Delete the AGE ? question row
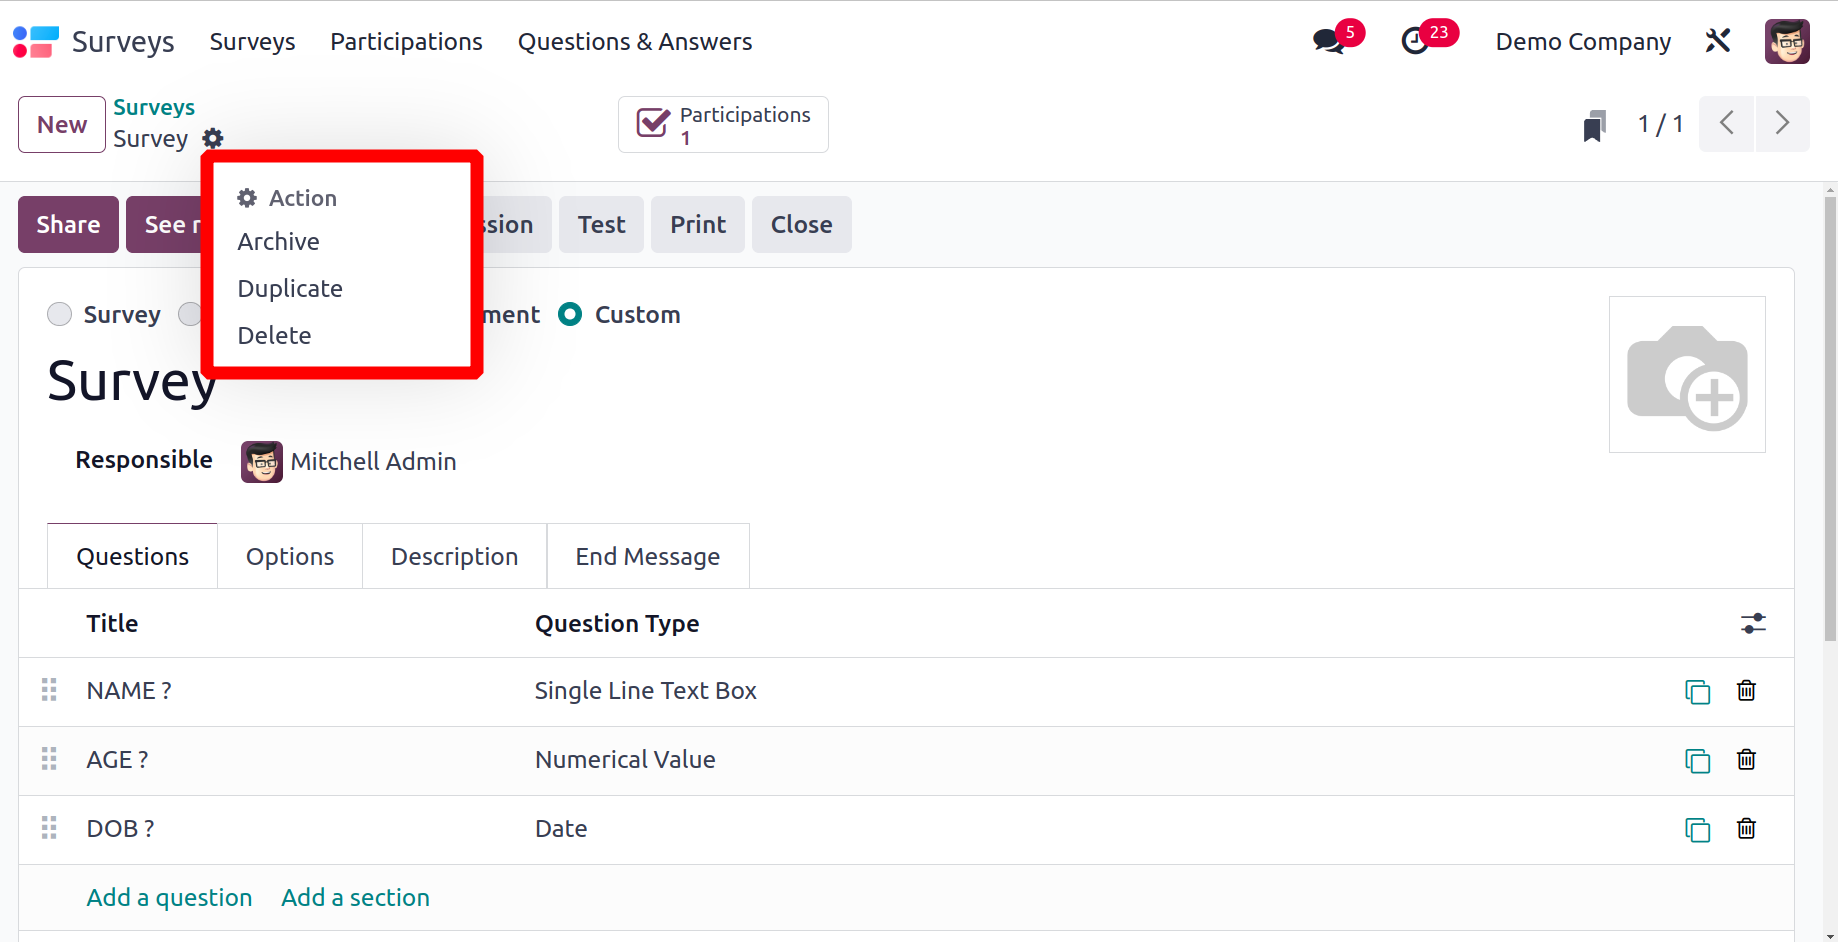The height and width of the screenshot is (942, 1838). 1746,759
